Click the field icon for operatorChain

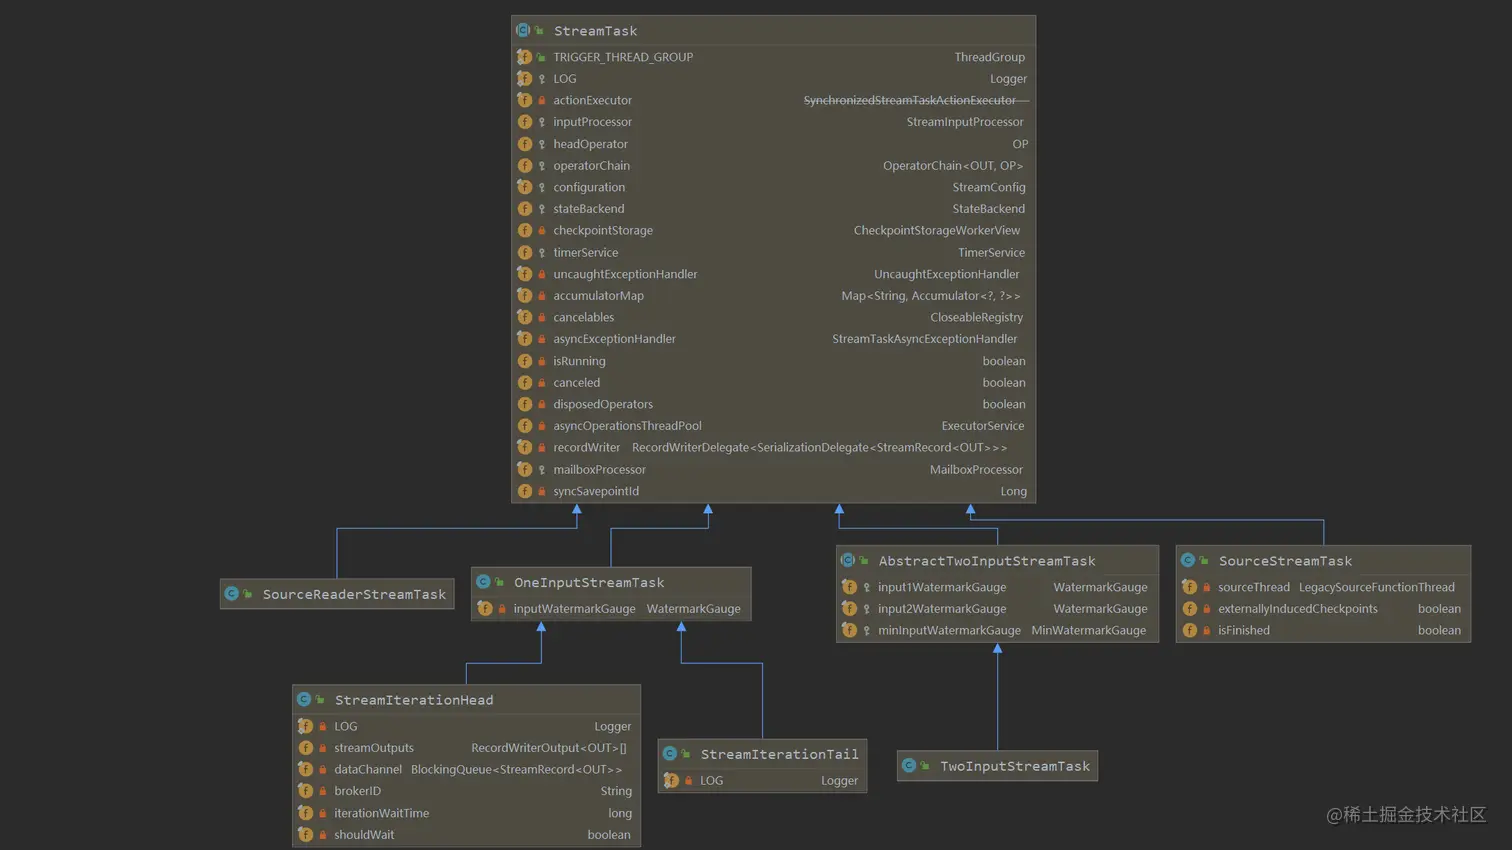click(524, 165)
